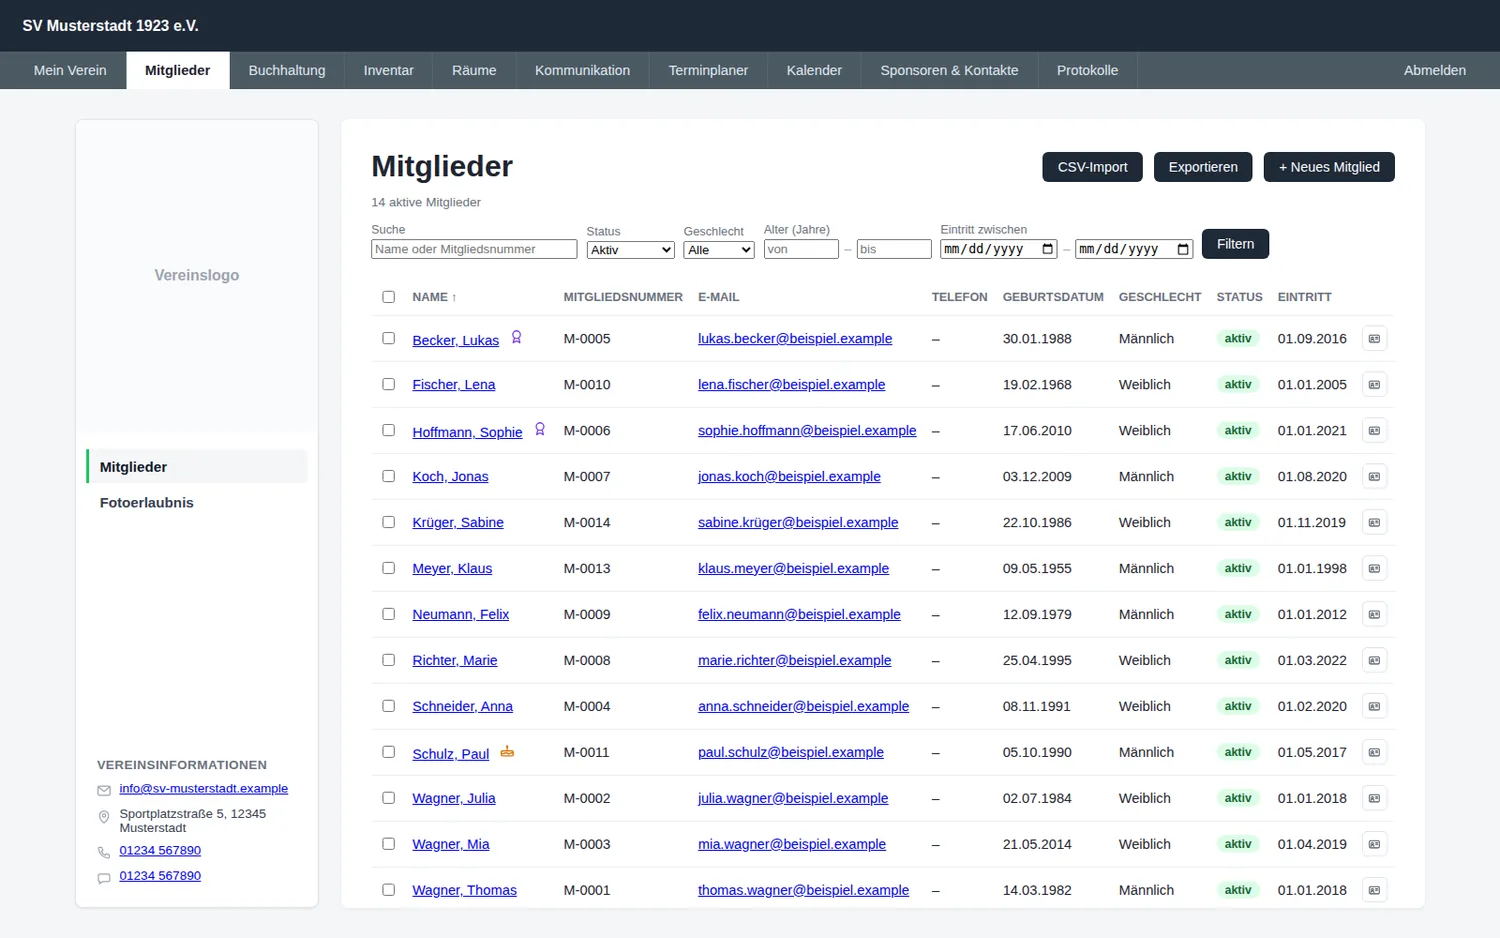Open the ID card icon for Fischer, Lena
The width and height of the screenshot is (1500, 938).
(x=1374, y=385)
